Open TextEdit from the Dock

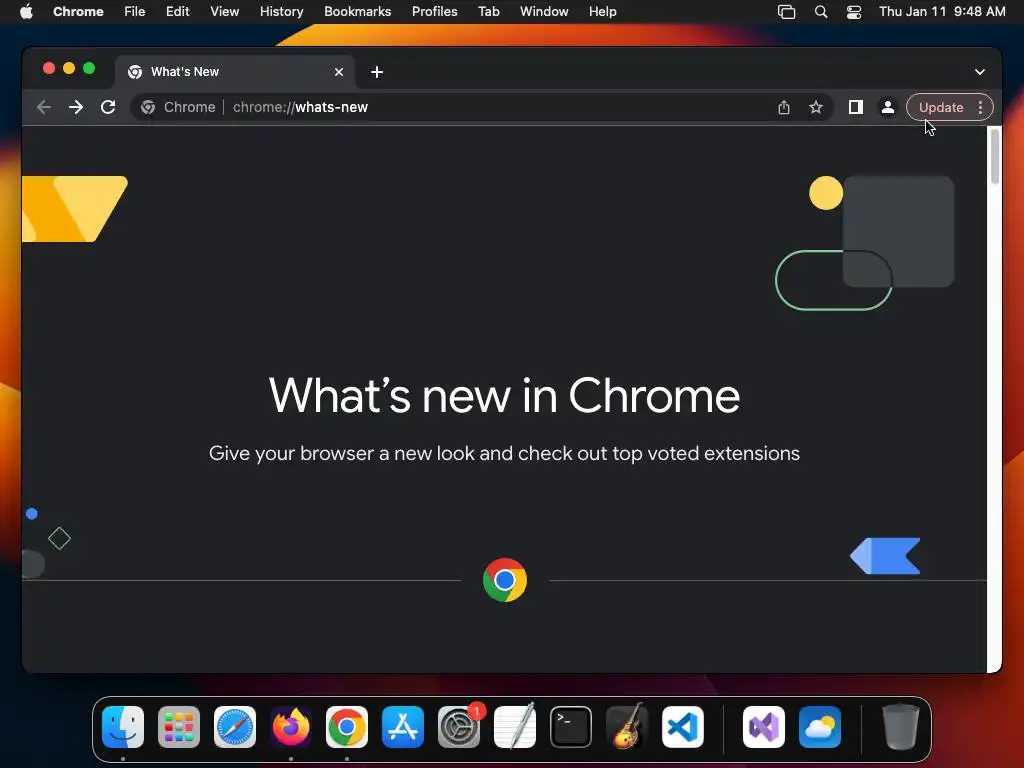(515, 727)
